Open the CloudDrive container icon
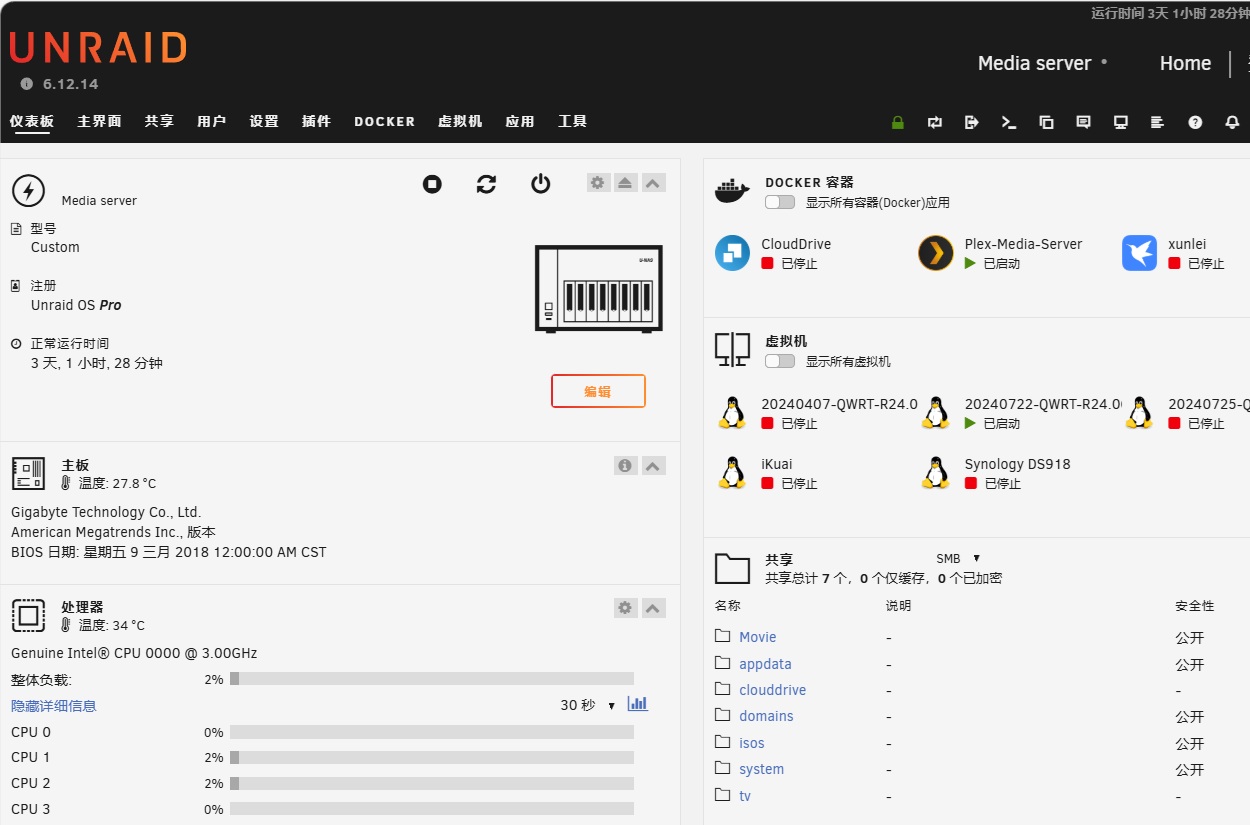The width and height of the screenshot is (1250, 825). pos(733,253)
